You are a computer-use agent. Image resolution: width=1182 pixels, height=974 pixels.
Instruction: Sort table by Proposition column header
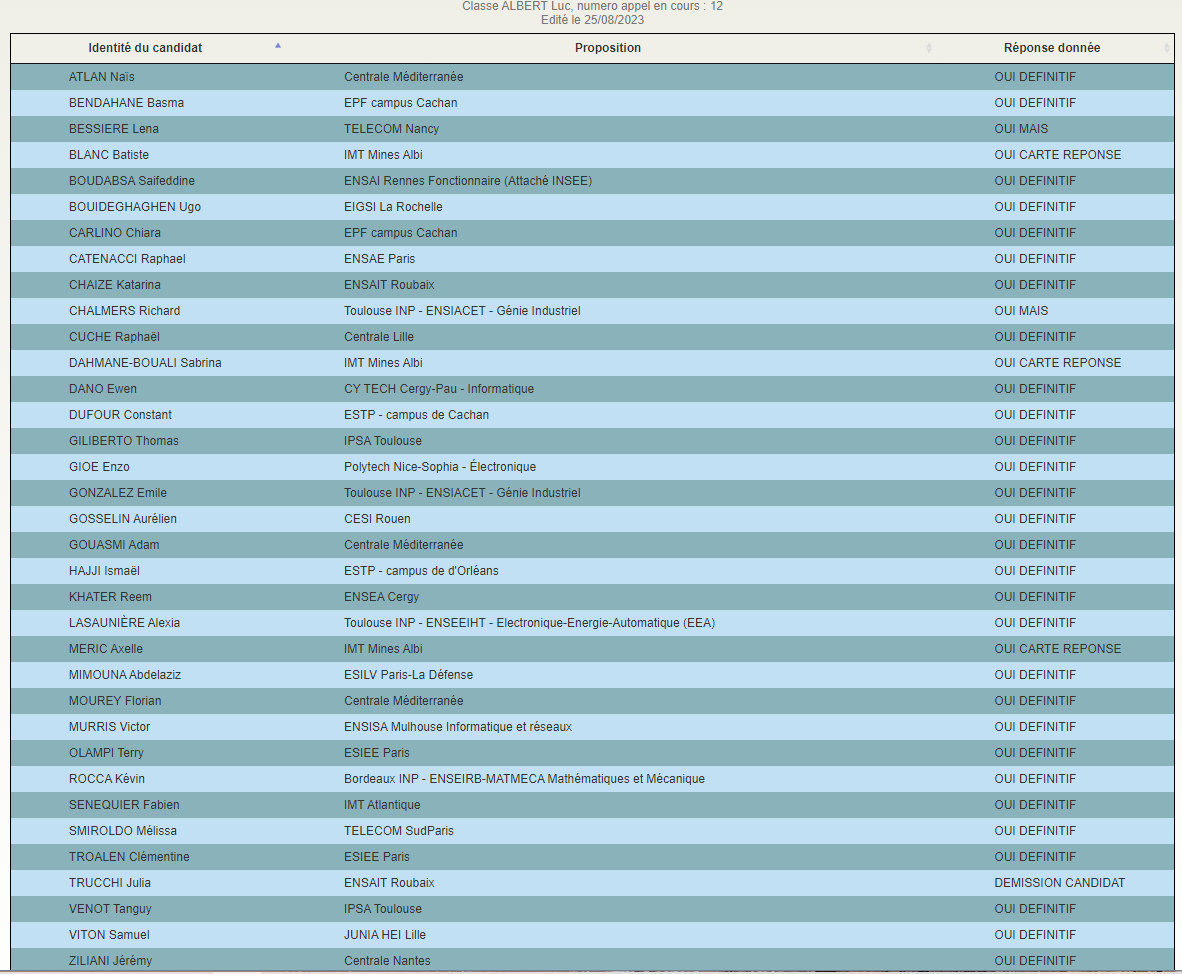608,48
